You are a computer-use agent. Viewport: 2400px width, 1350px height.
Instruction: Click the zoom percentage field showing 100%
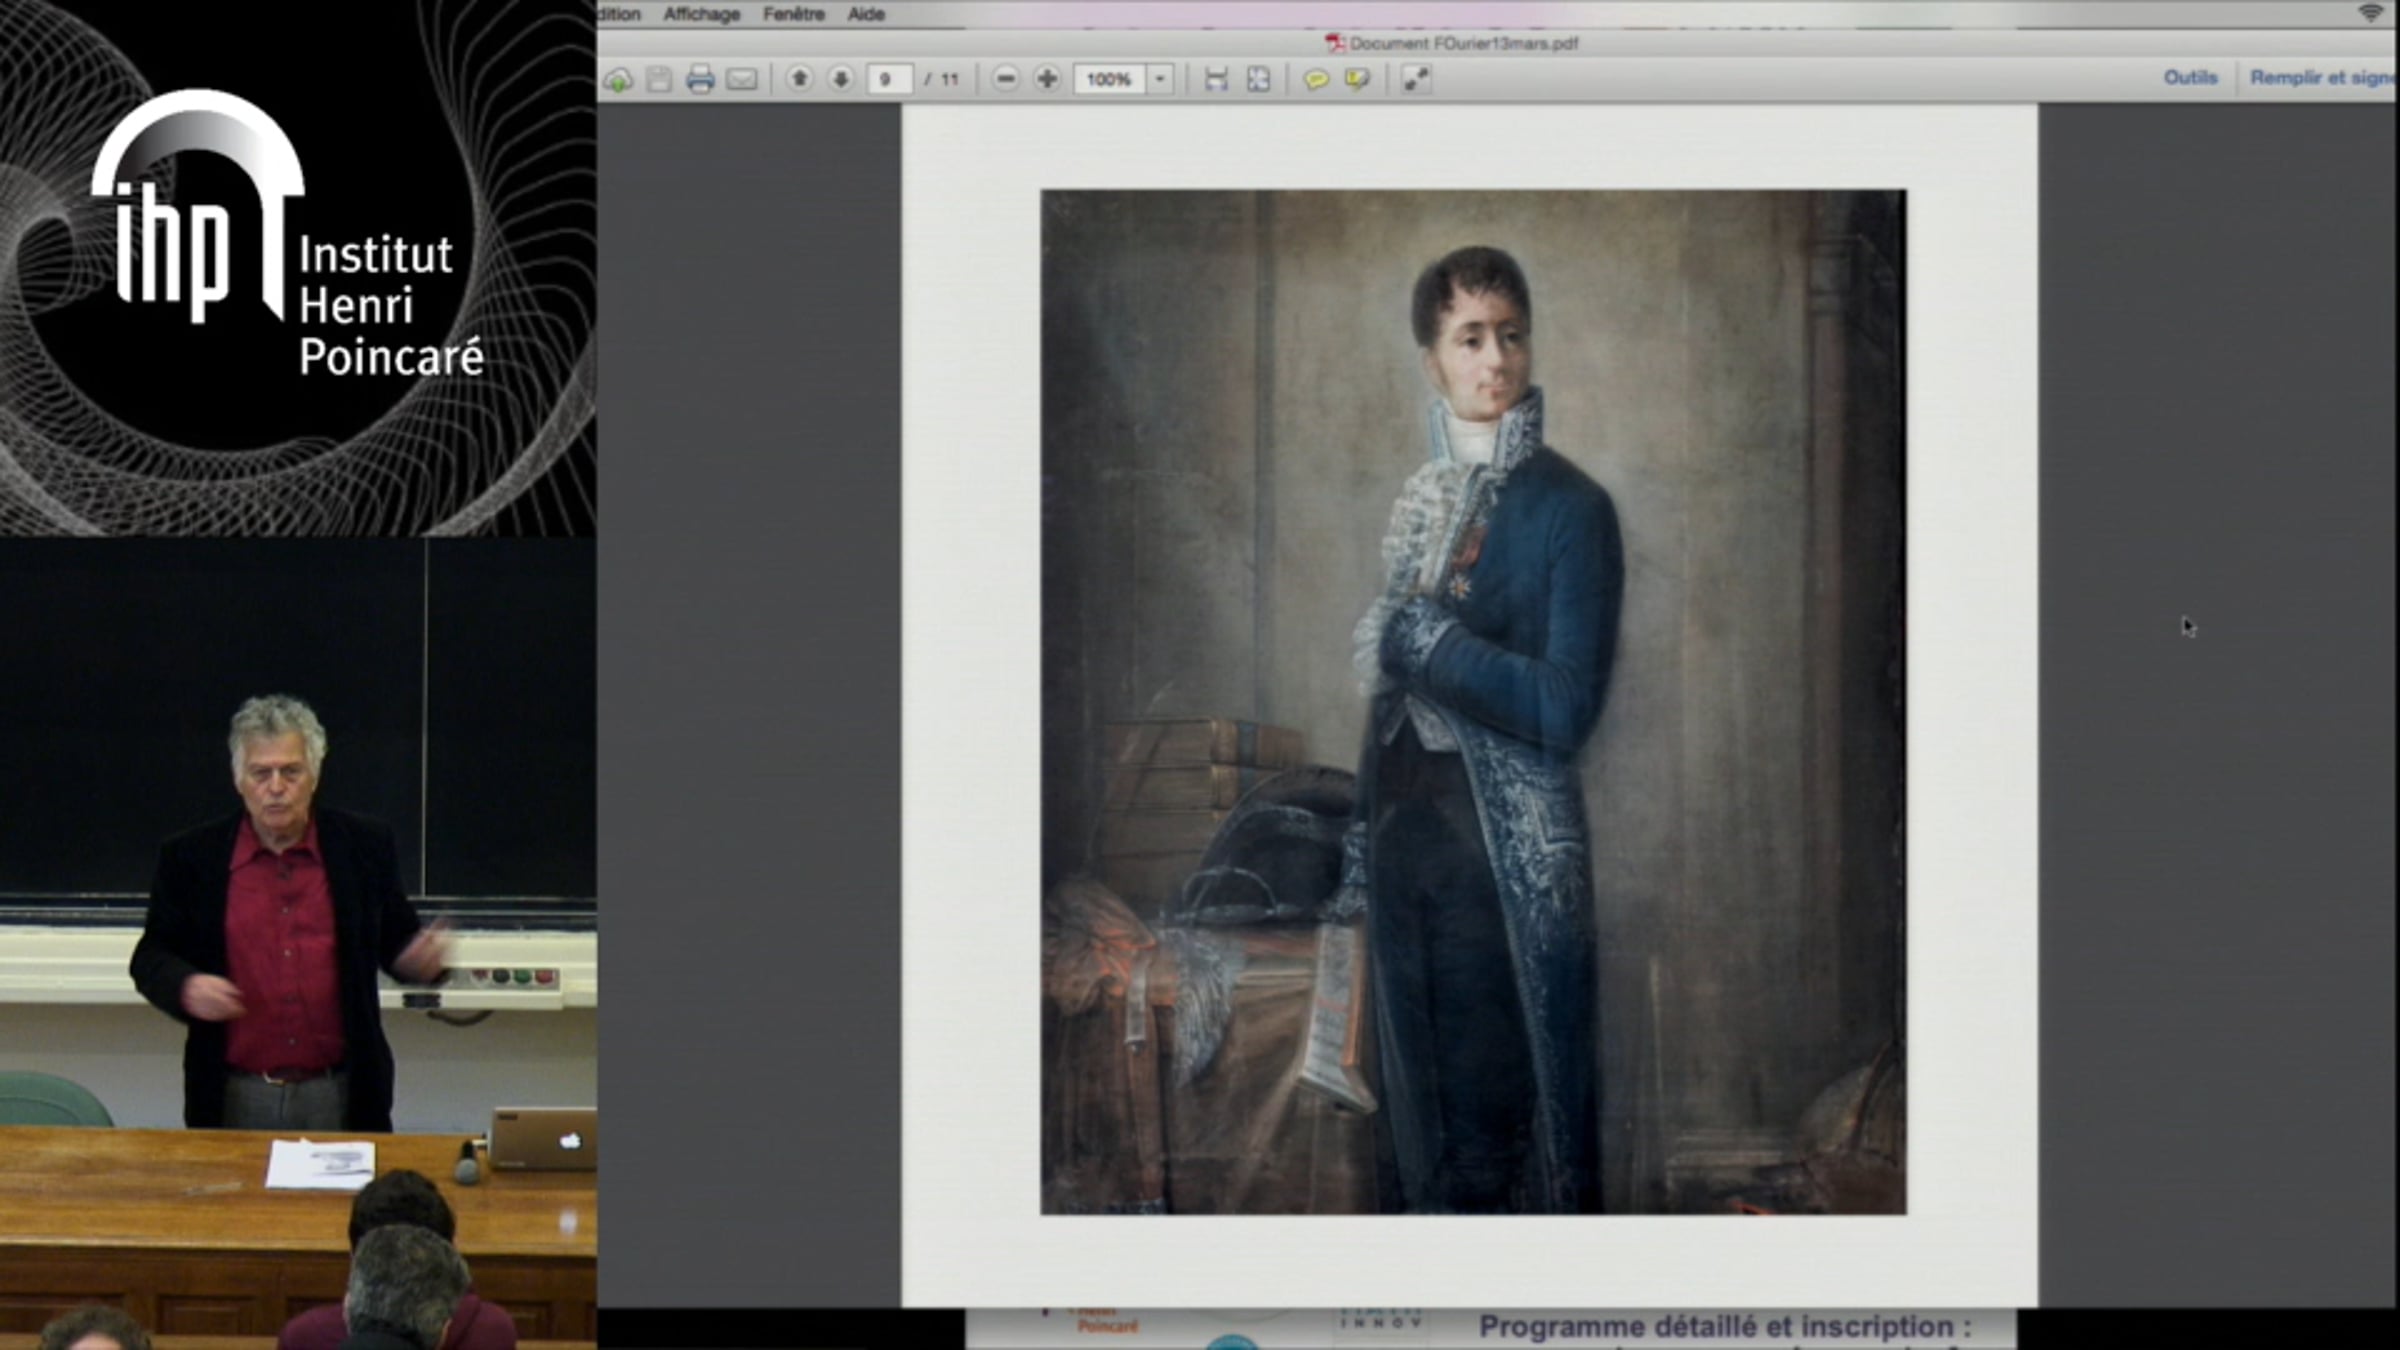click(x=1110, y=79)
